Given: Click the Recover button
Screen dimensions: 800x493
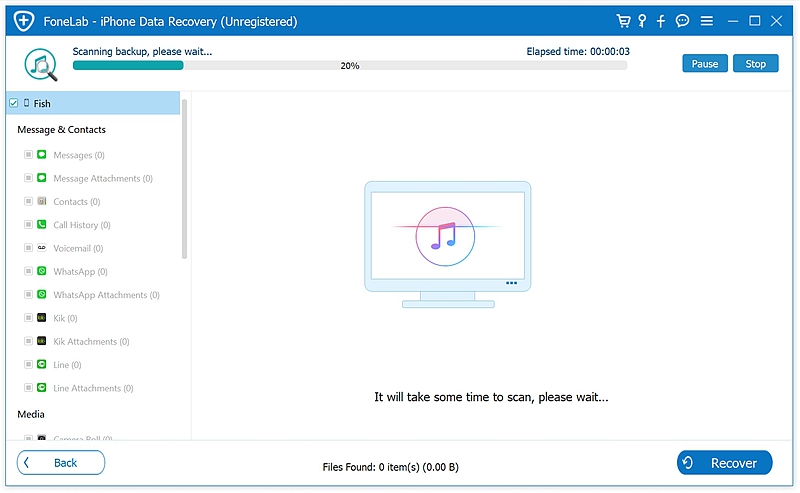Looking at the screenshot, I should [x=724, y=462].
